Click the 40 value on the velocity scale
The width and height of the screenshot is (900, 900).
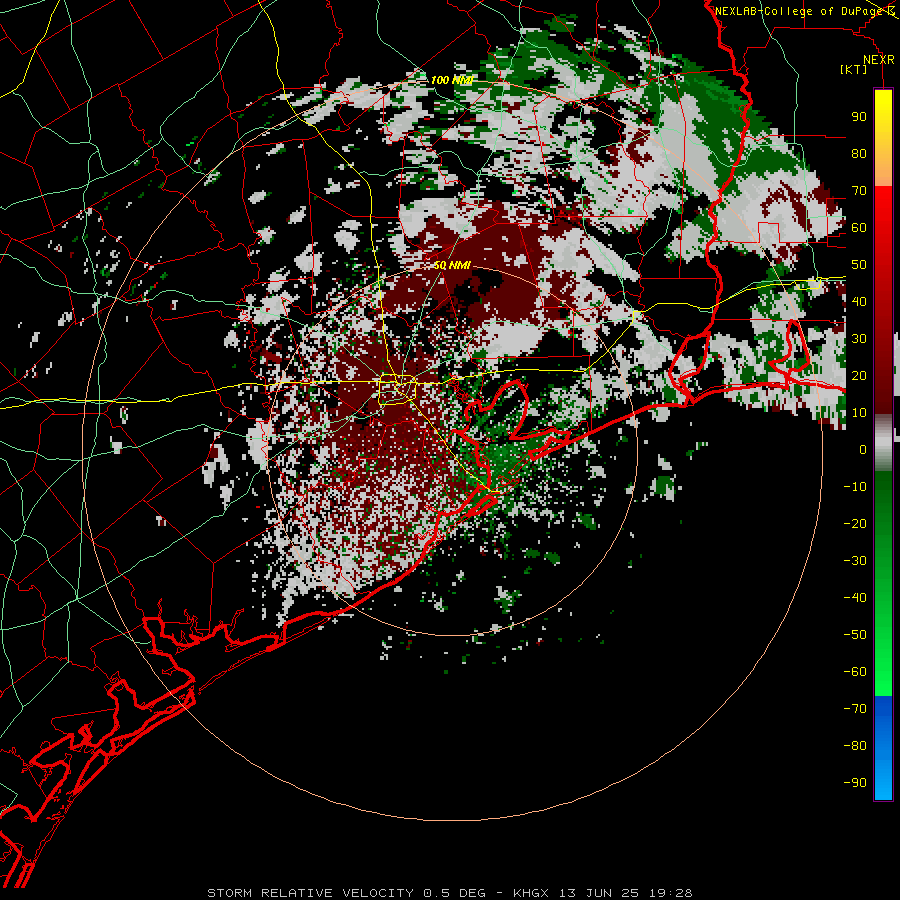(859, 302)
